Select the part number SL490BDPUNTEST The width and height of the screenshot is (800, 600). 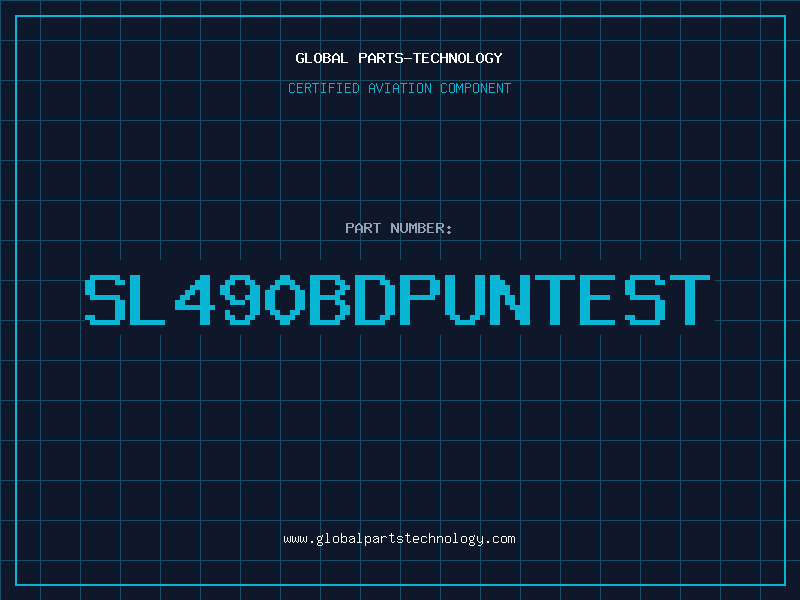coord(397,299)
